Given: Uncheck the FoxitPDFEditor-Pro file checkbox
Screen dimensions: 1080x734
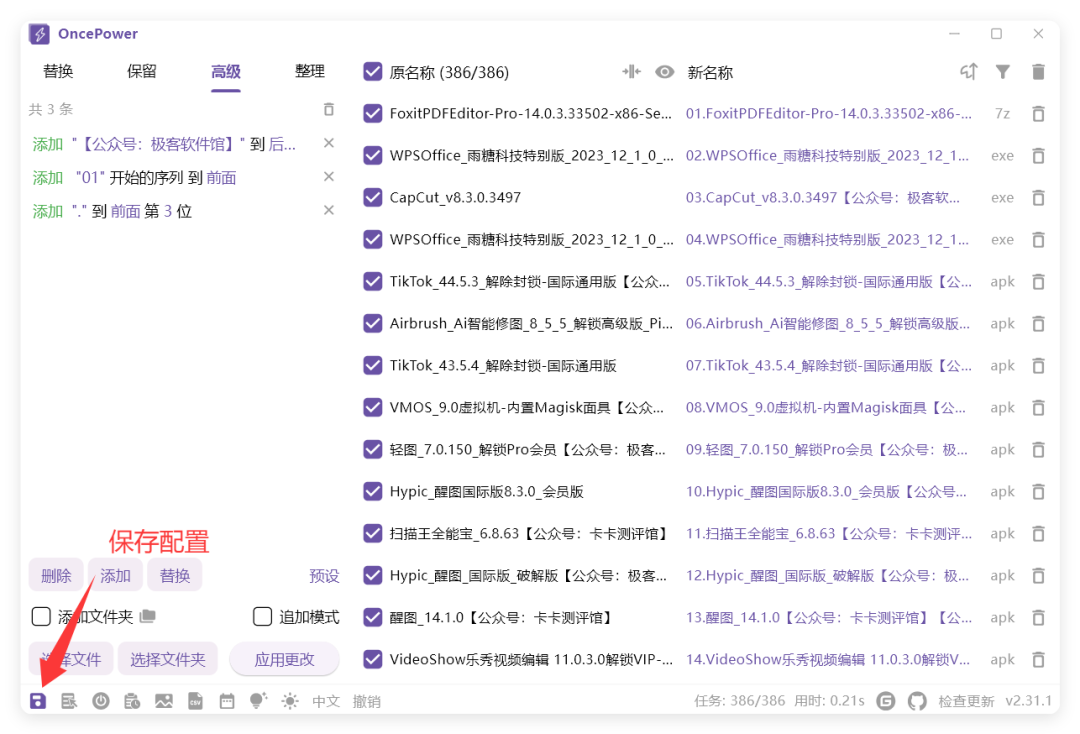Looking at the screenshot, I should pos(373,114).
